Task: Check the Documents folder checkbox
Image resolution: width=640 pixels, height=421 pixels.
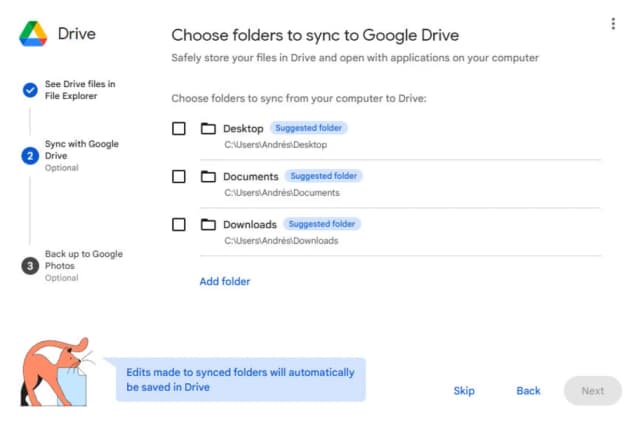Action: click(179, 176)
